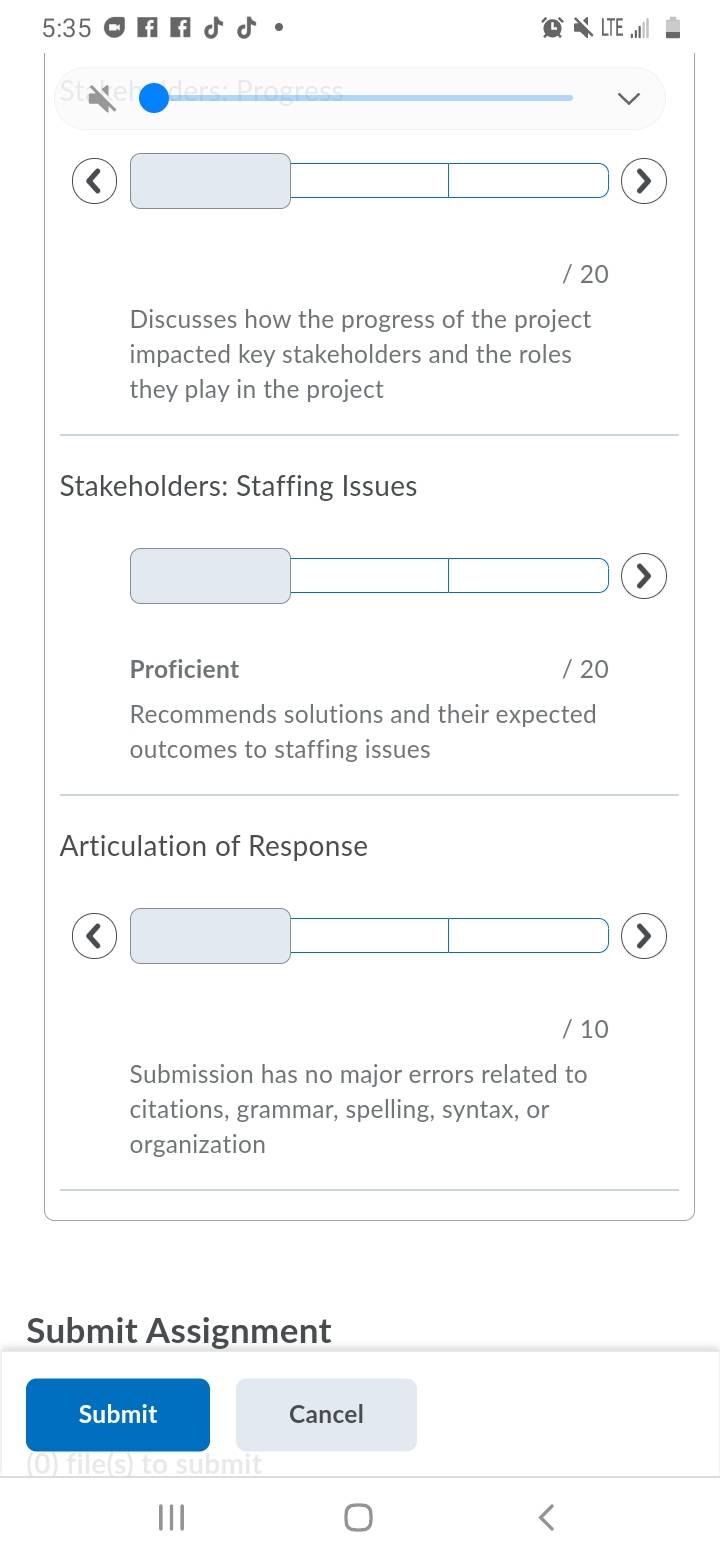720x1560 pixels.
Task: Advance Staffing Issues rubric to next level
Action: tap(644, 576)
